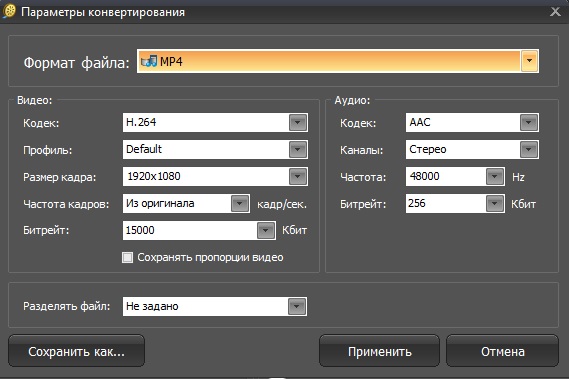Open the frame size 1920x1080 dropdown
569x379 pixels.
click(x=298, y=176)
